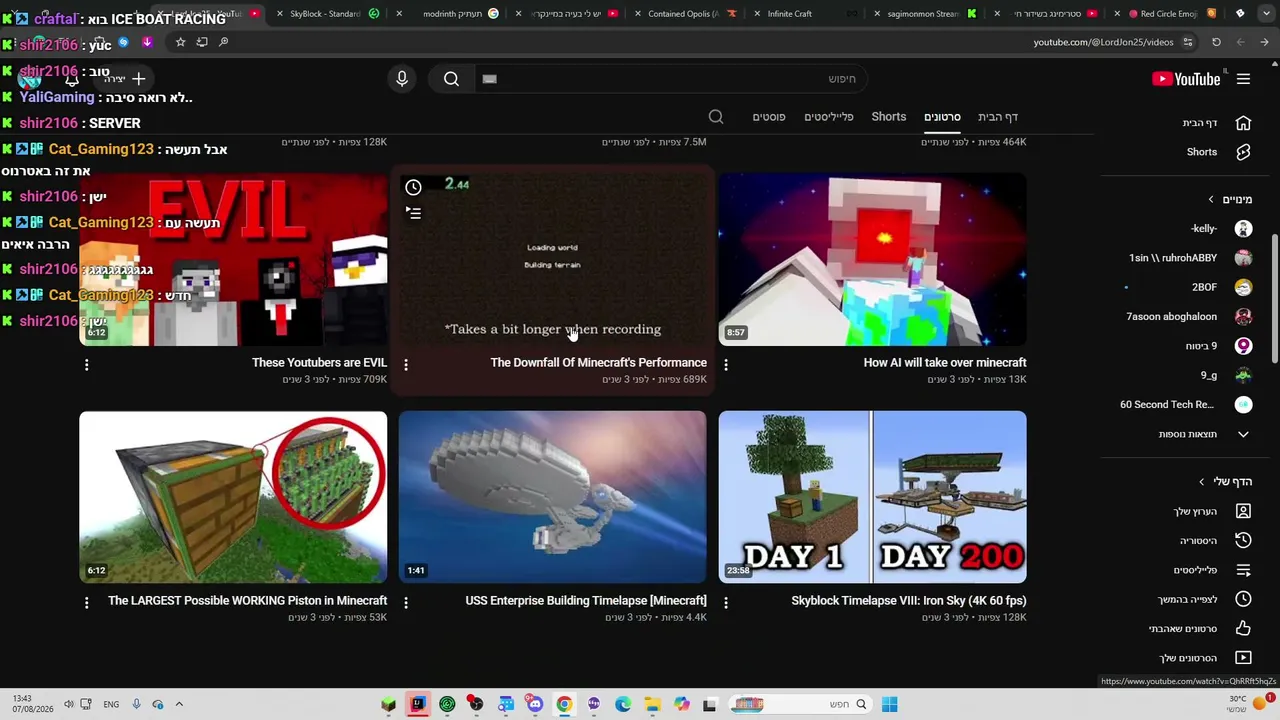Switch to the דף הבית channel tab
The height and width of the screenshot is (720, 1280).
[998, 117]
